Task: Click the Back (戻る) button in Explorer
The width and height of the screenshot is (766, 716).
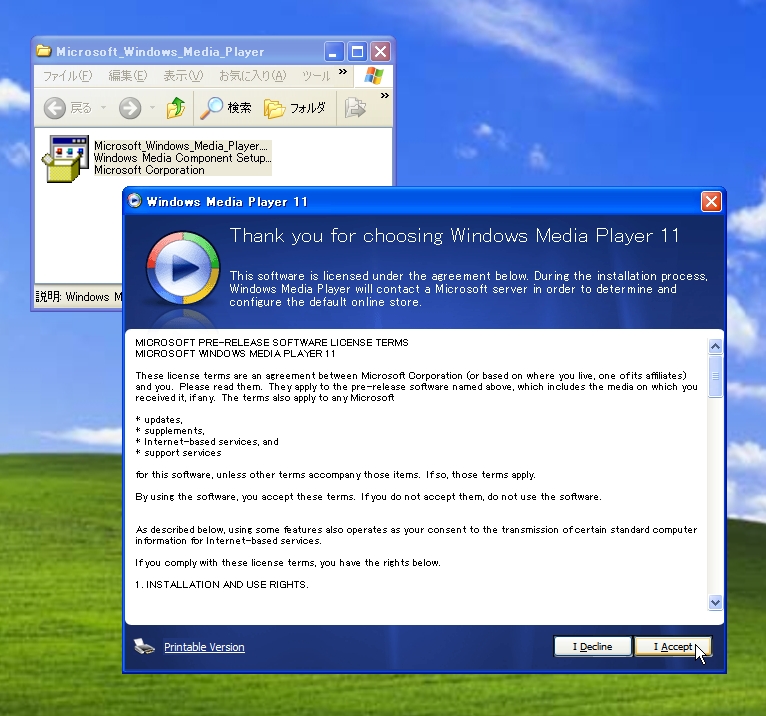Action: tap(67, 108)
